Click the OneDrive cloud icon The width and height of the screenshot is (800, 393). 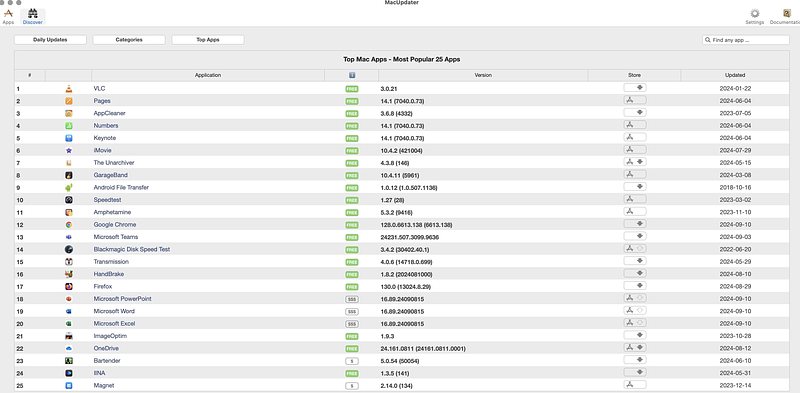(69, 349)
